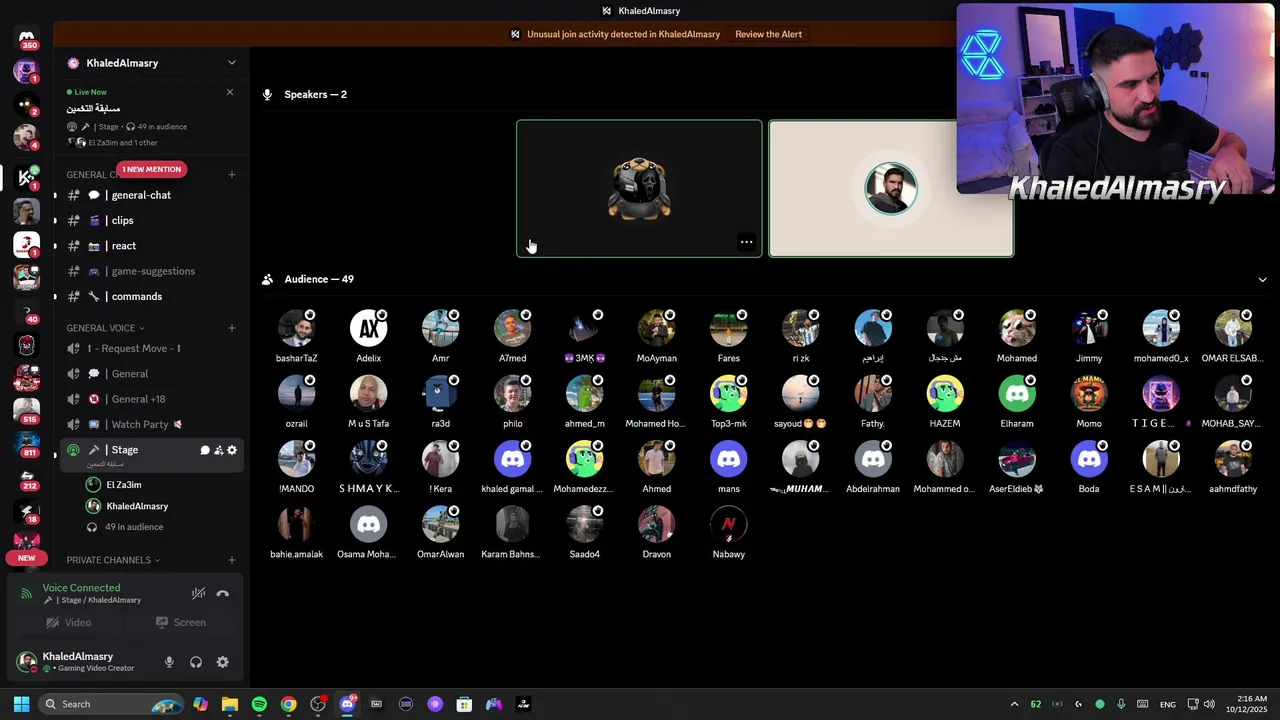Screen dimensions: 1280x720
Task: Turn on camera with Video button
Action: pos(67,622)
